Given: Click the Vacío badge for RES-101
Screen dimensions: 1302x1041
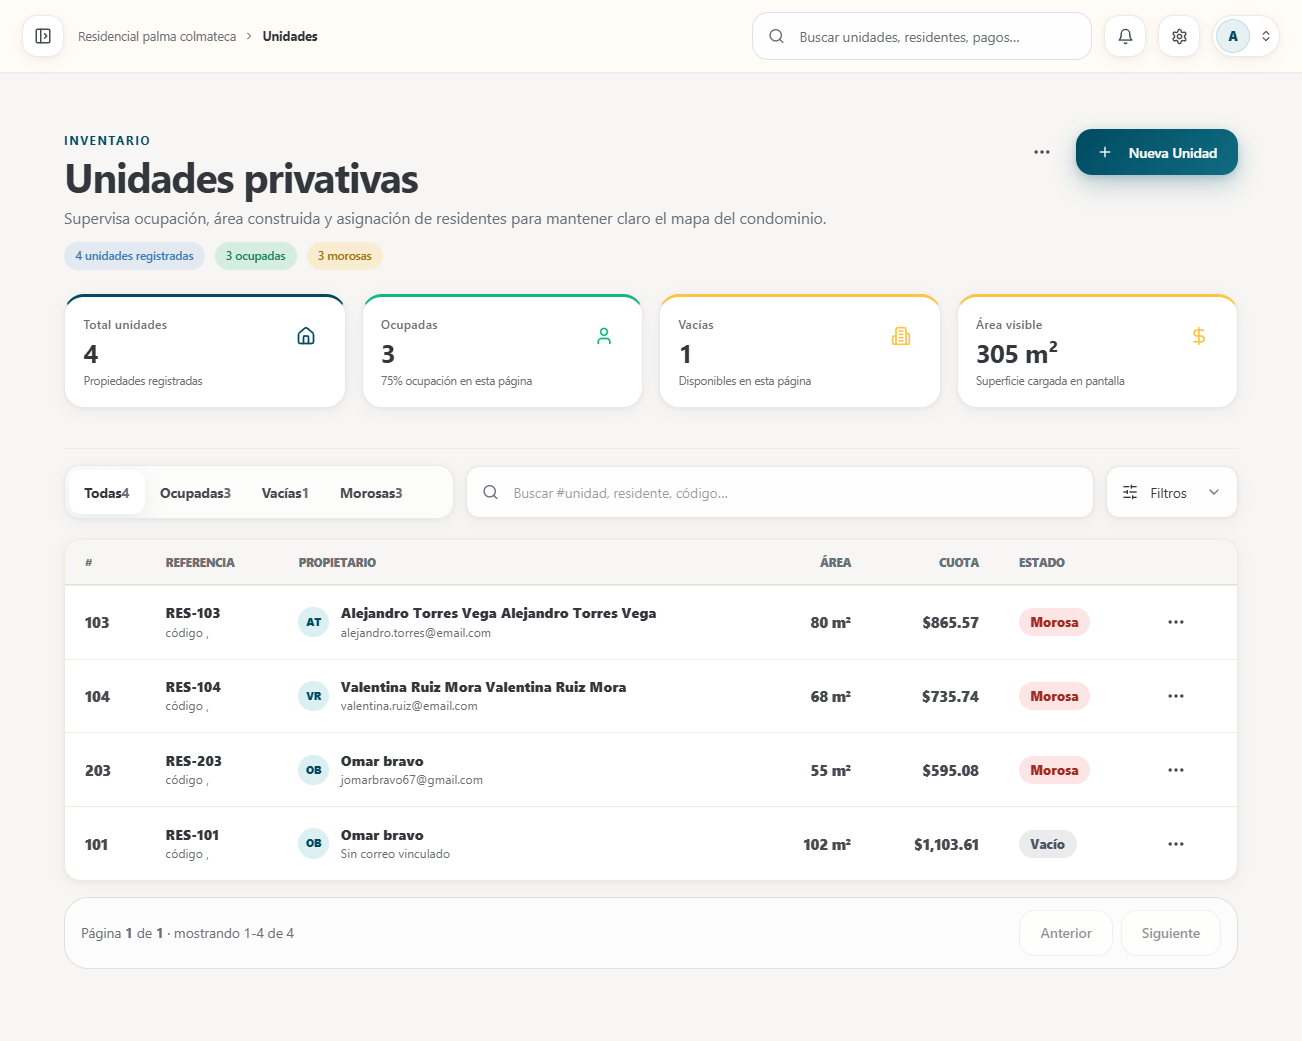Looking at the screenshot, I should pos(1047,844).
